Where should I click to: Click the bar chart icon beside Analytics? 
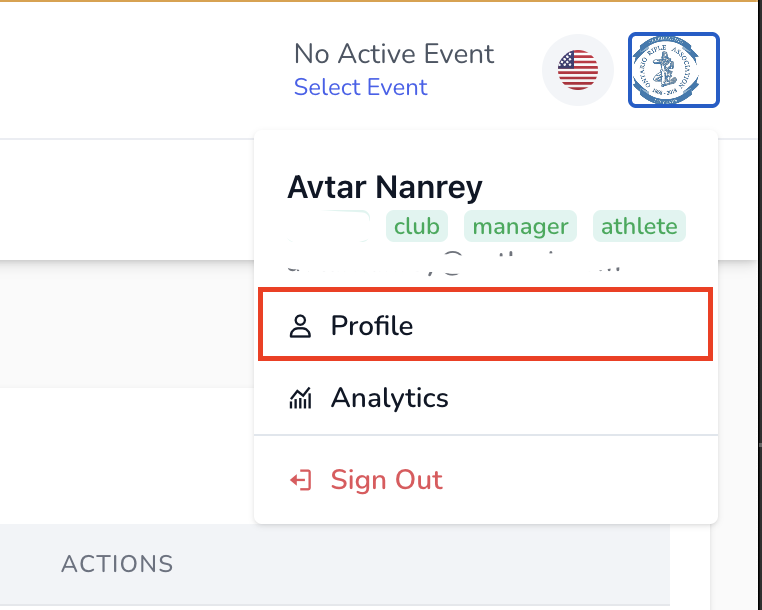[300, 398]
